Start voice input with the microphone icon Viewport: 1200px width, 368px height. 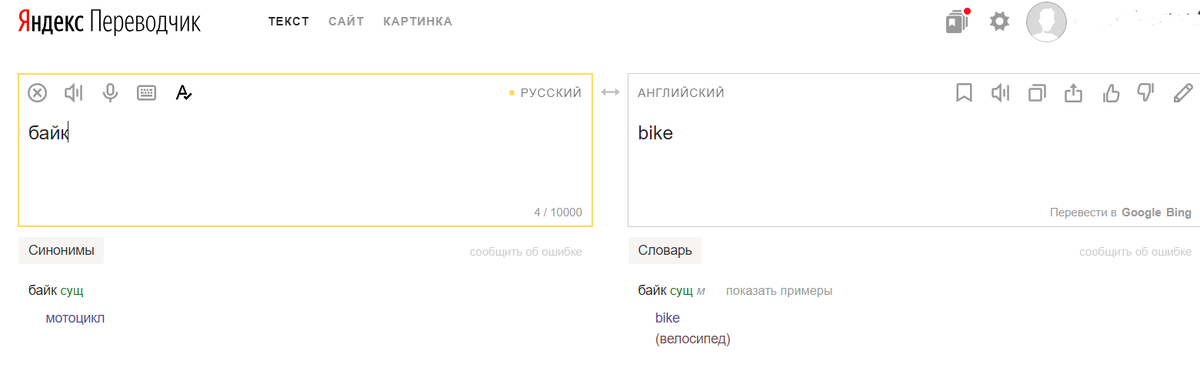[x=110, y=93]
